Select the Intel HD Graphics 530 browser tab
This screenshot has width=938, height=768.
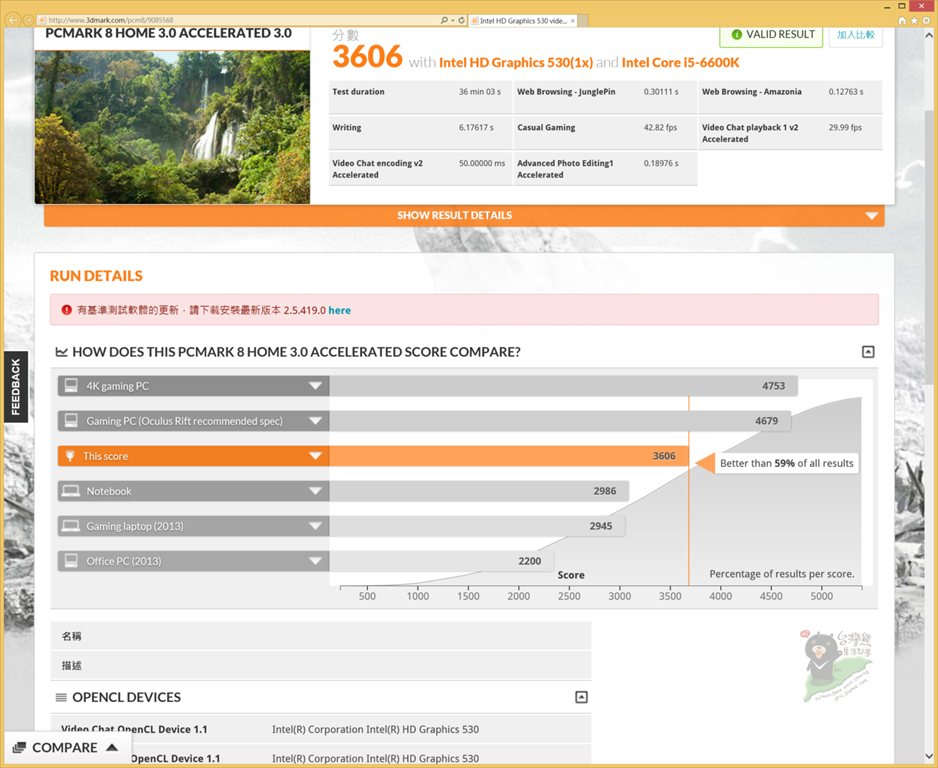coord(522,20)
